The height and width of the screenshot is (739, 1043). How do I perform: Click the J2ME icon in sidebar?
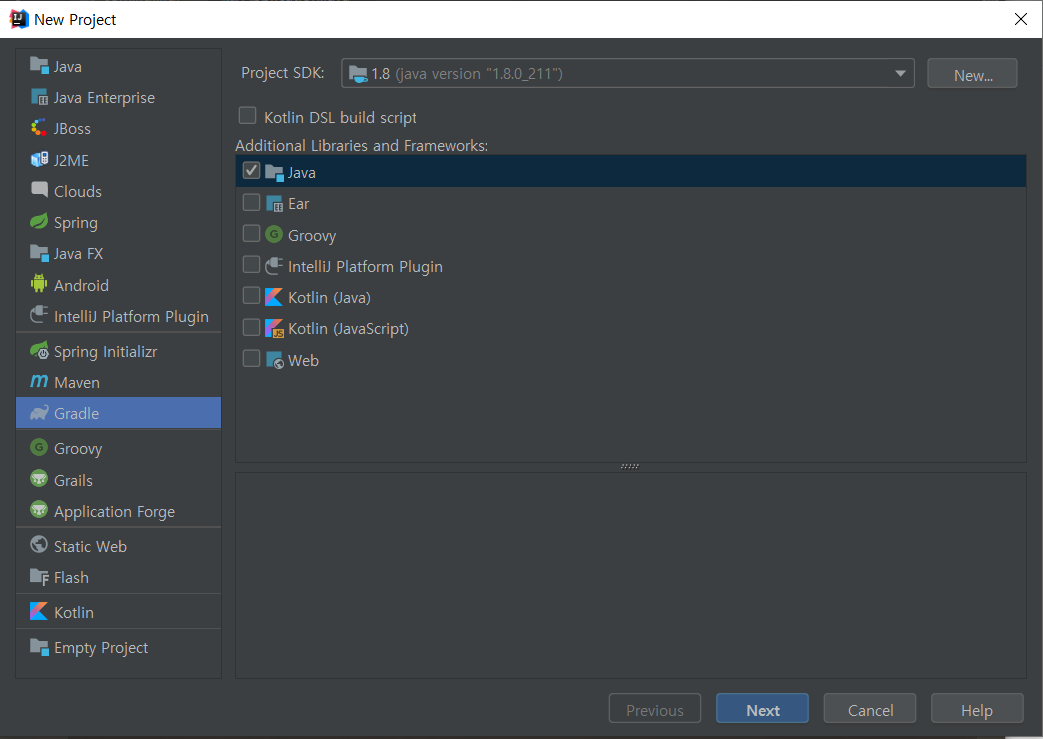[x=39, y=160]
